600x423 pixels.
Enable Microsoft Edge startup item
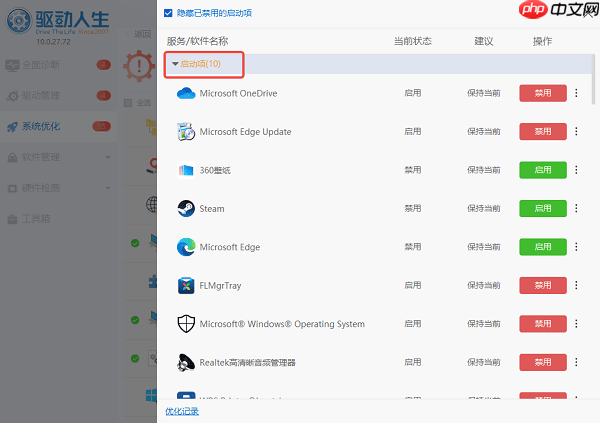pos(543,247)
